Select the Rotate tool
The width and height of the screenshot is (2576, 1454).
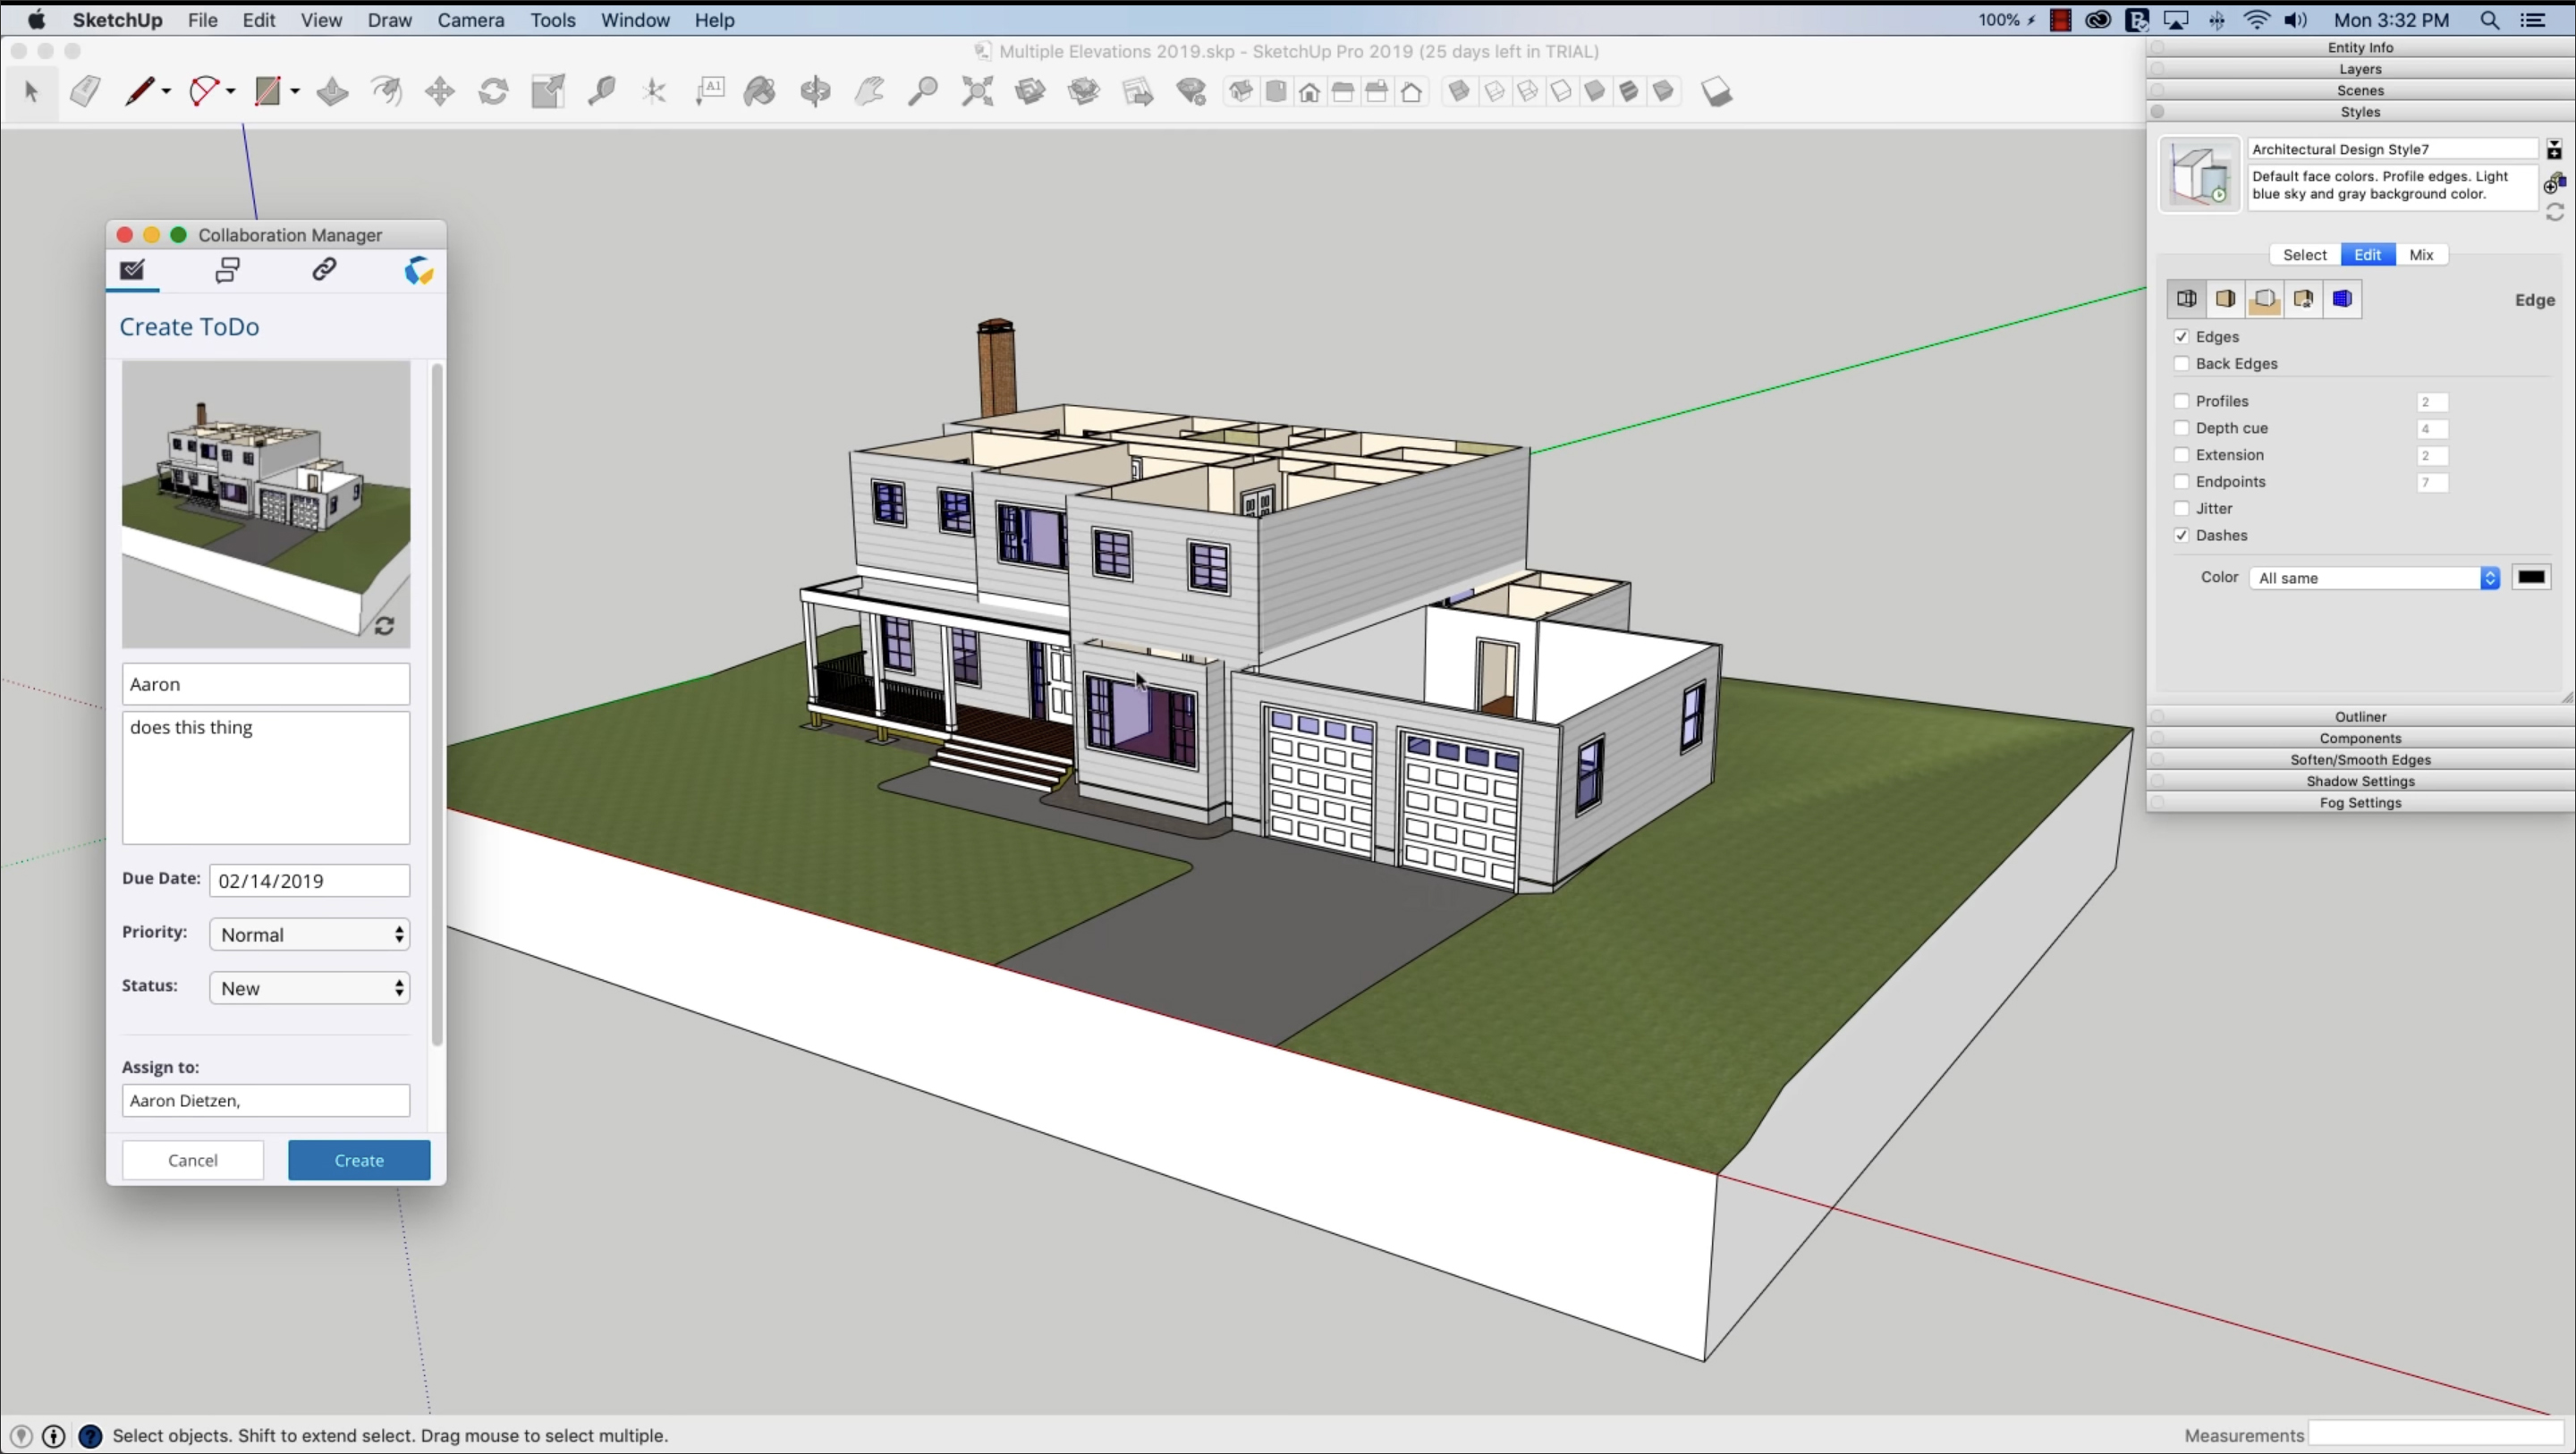tap(493, 92)
